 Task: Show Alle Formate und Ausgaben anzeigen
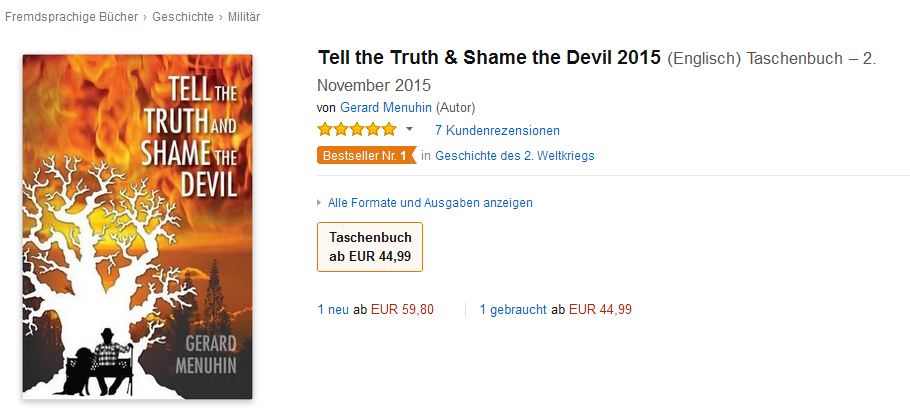point(430,203)
